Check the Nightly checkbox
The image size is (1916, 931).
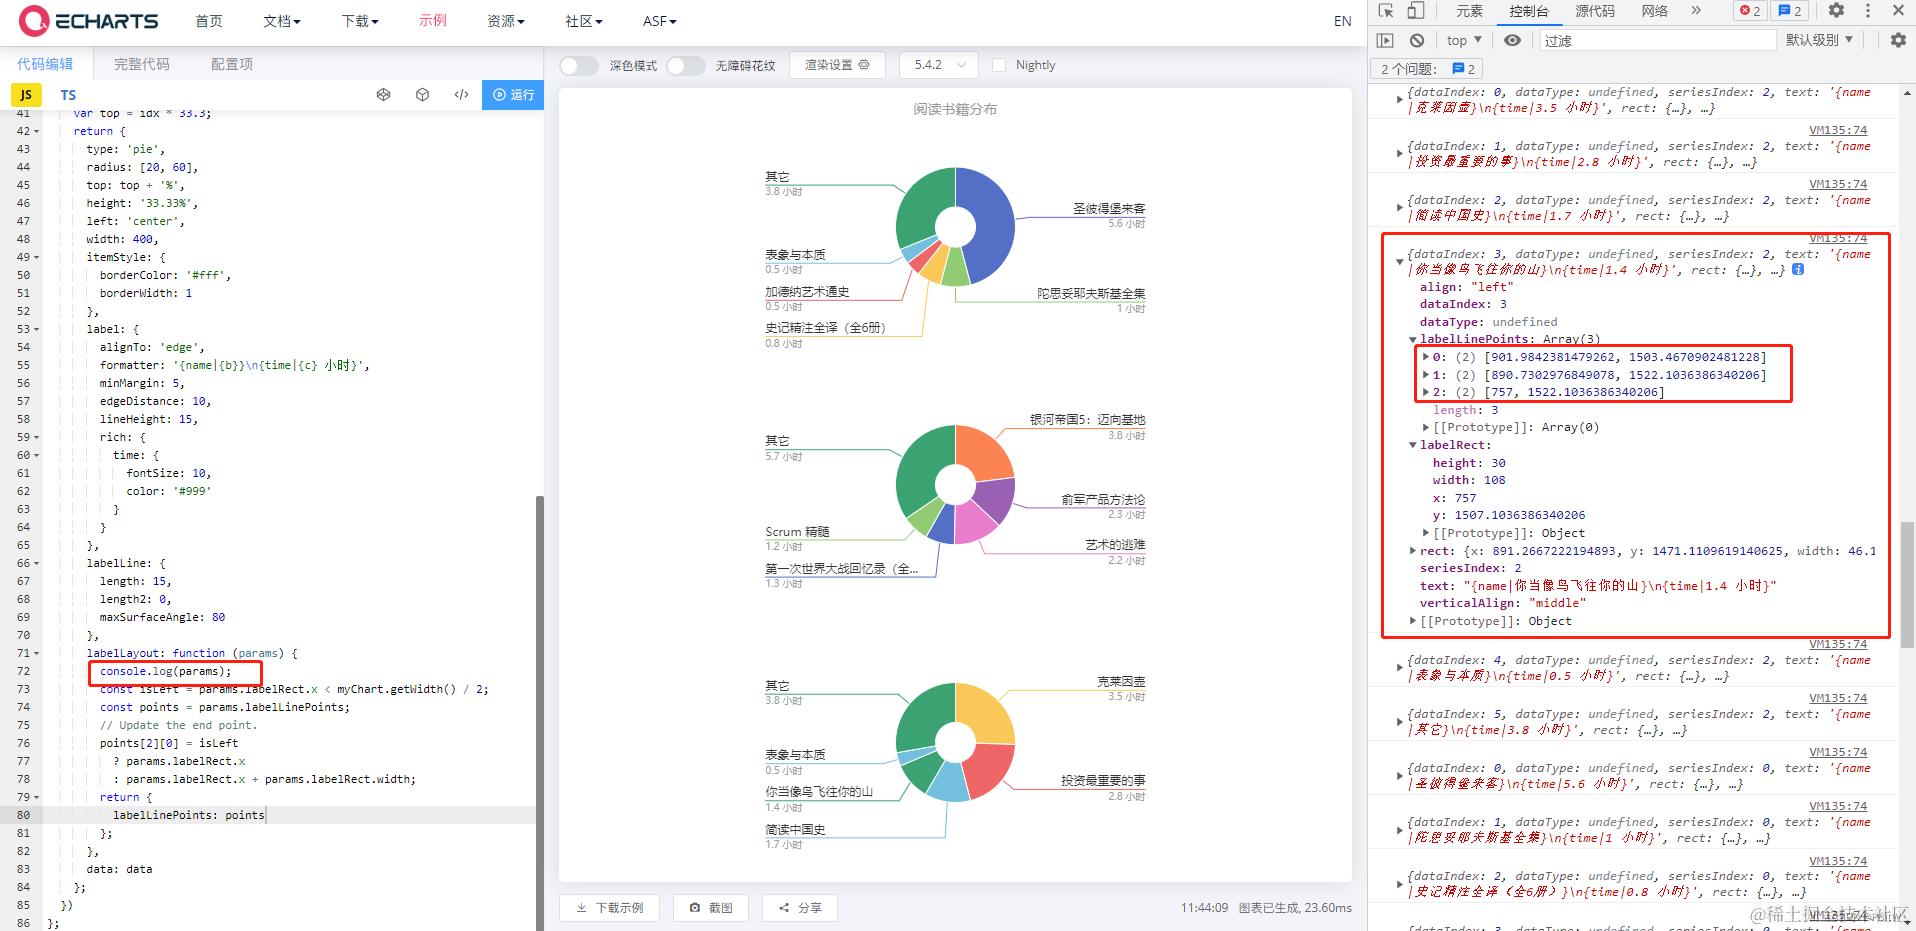click(999, 64)
